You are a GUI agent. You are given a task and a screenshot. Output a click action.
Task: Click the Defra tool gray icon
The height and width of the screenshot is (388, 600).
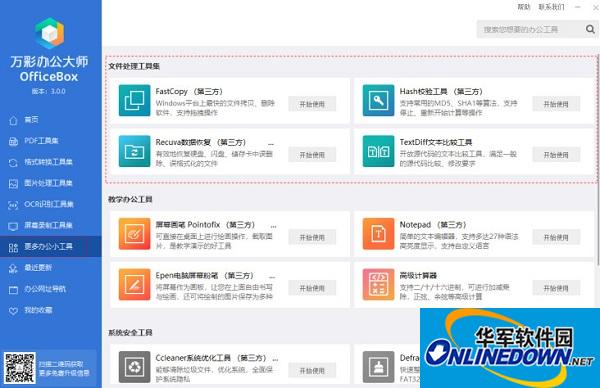point(378,367)
